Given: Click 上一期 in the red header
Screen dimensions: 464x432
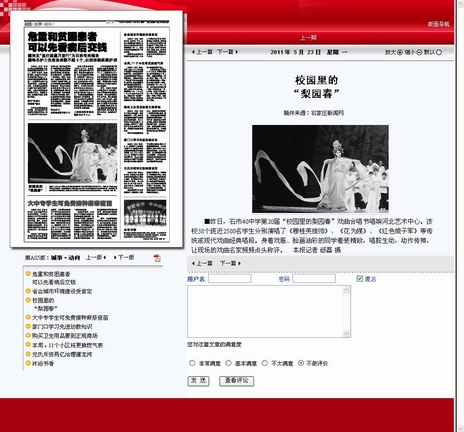Looking at the screenshot, I should [308, 38].
